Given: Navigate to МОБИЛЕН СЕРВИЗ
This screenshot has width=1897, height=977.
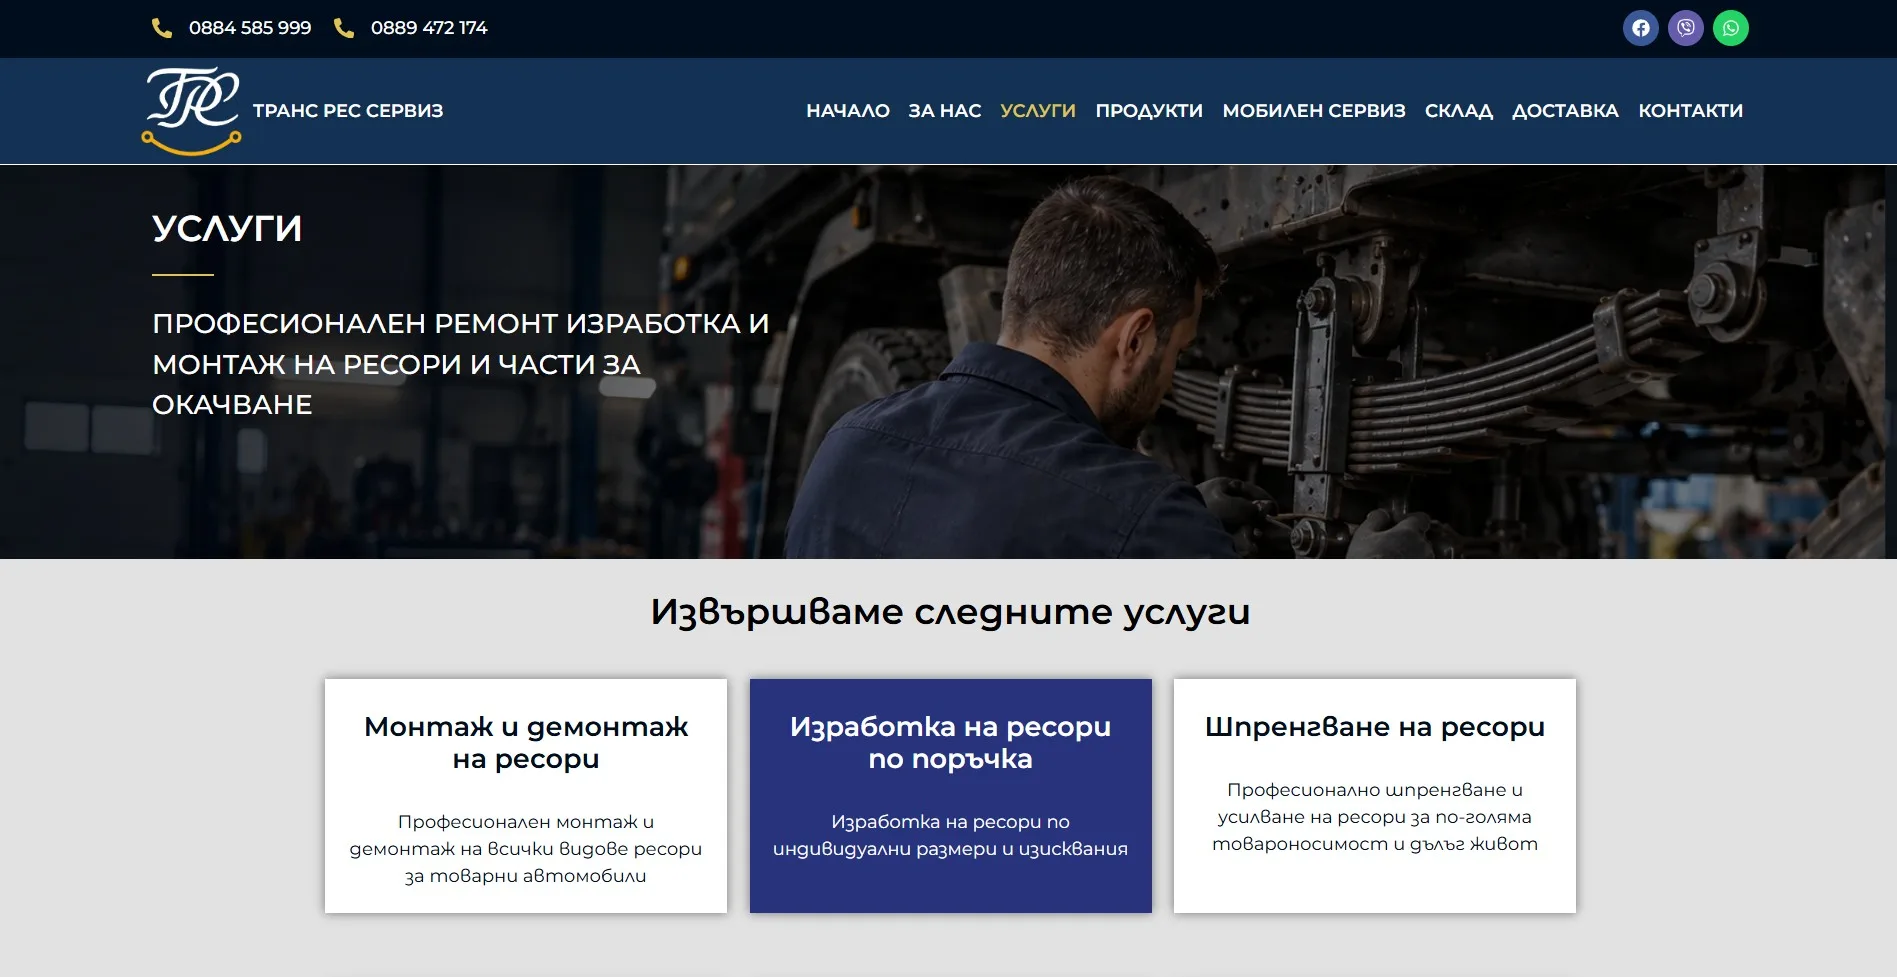Looking at the screenshot, I should [1314, 111].
